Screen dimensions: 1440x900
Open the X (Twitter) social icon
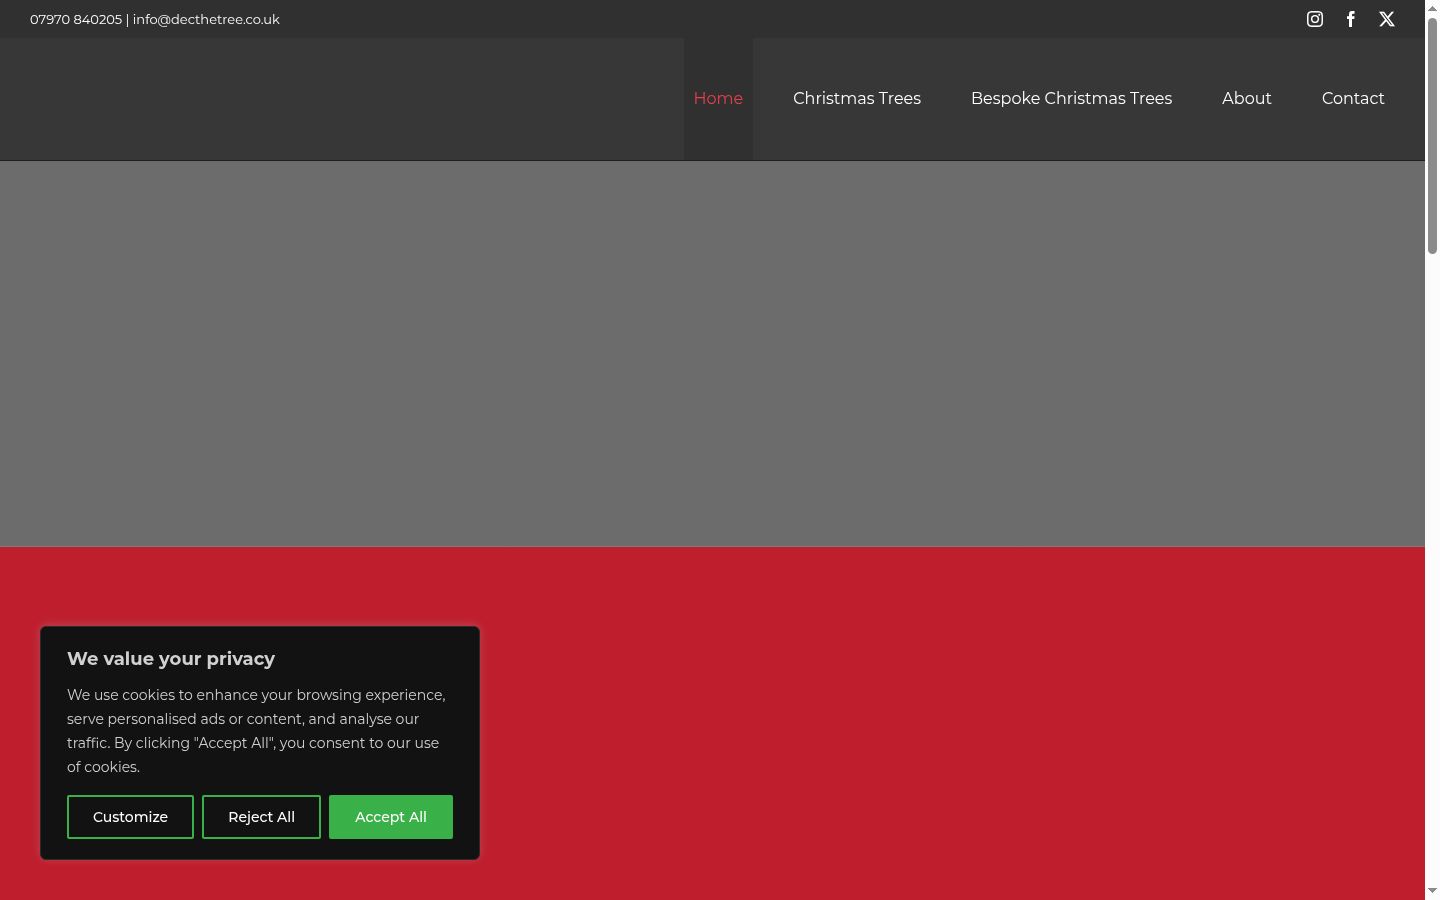(x=1387, y=19)
